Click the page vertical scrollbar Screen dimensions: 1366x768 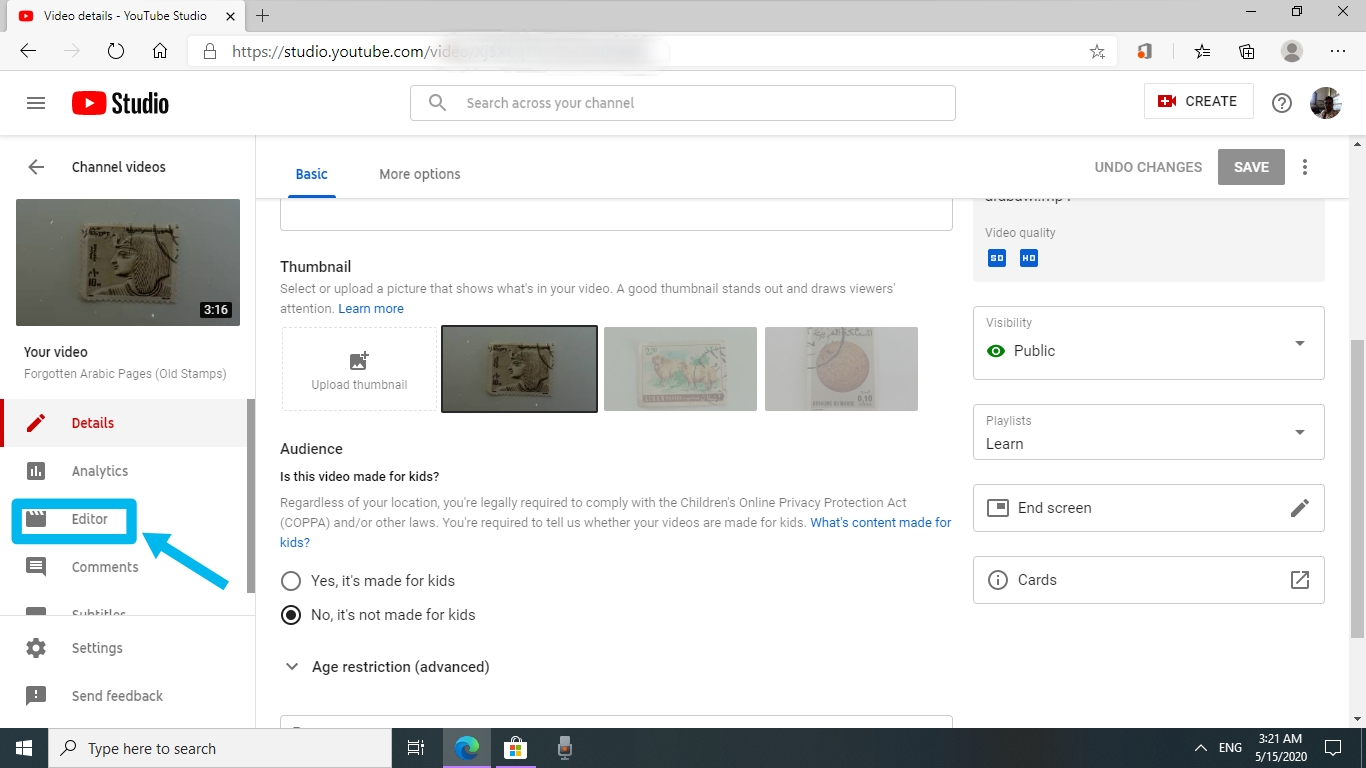coord(1357,489)
